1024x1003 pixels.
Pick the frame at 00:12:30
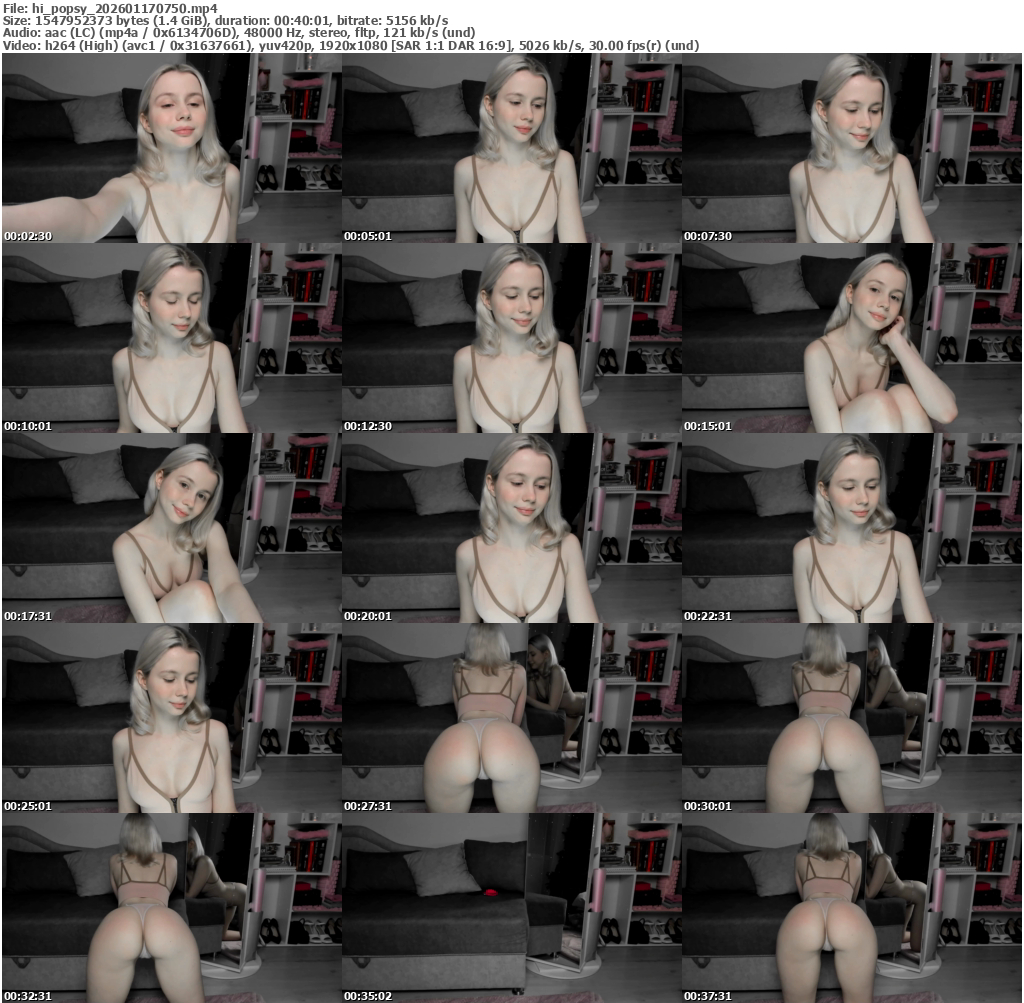(512, 338)
